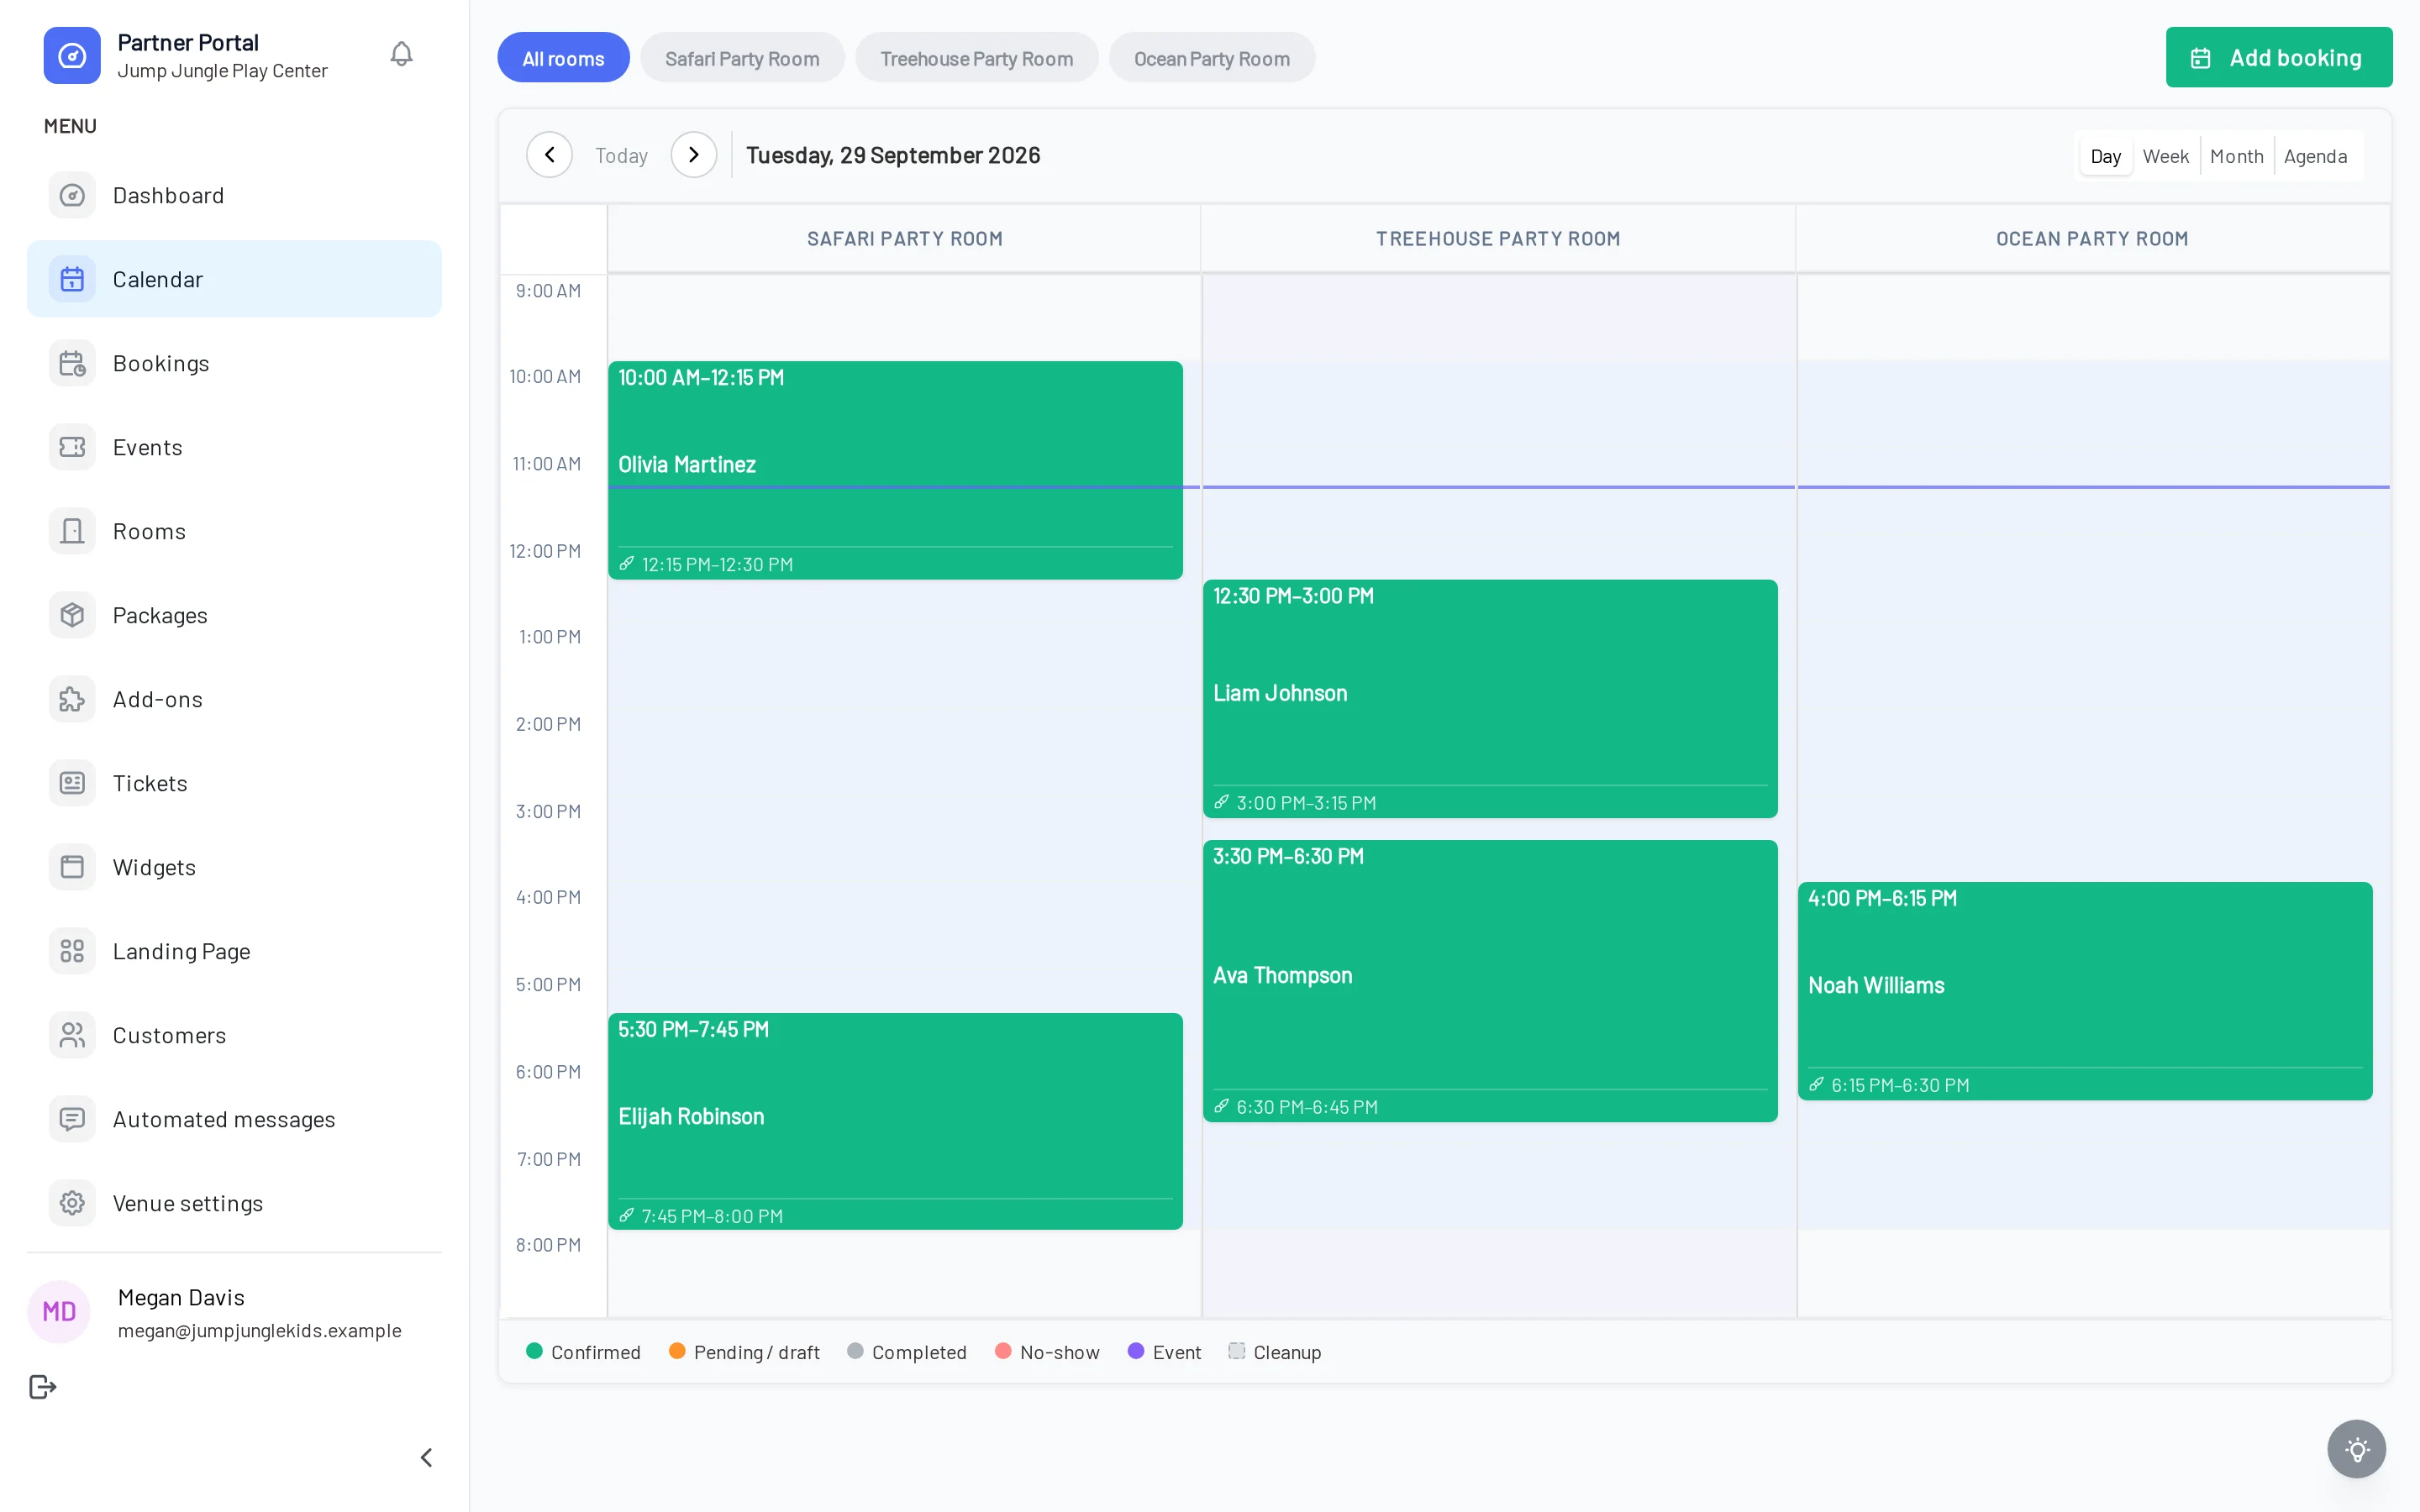Click the No-show red legend dot

pos(1003,1351)
